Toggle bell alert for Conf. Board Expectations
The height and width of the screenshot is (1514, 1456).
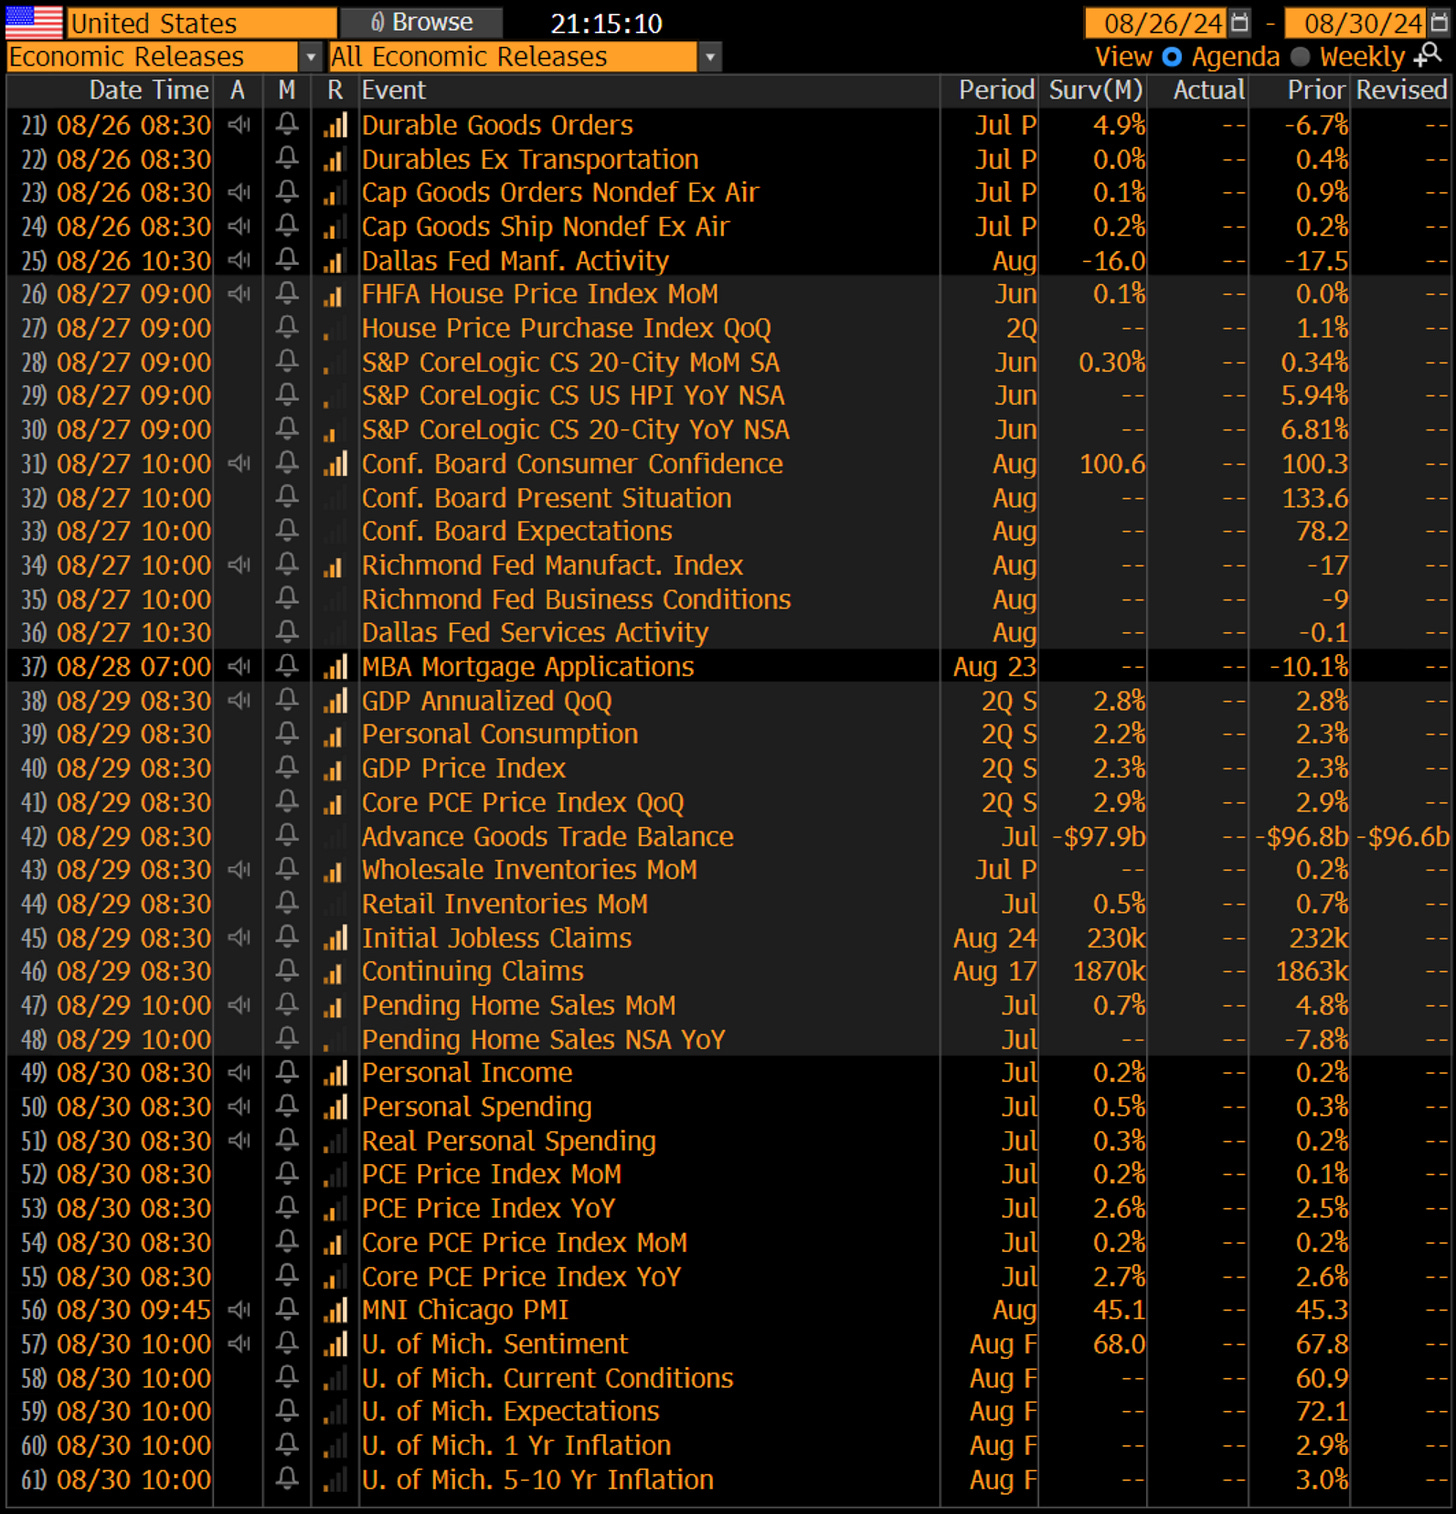pyautogui.click(x=287, y=531)
